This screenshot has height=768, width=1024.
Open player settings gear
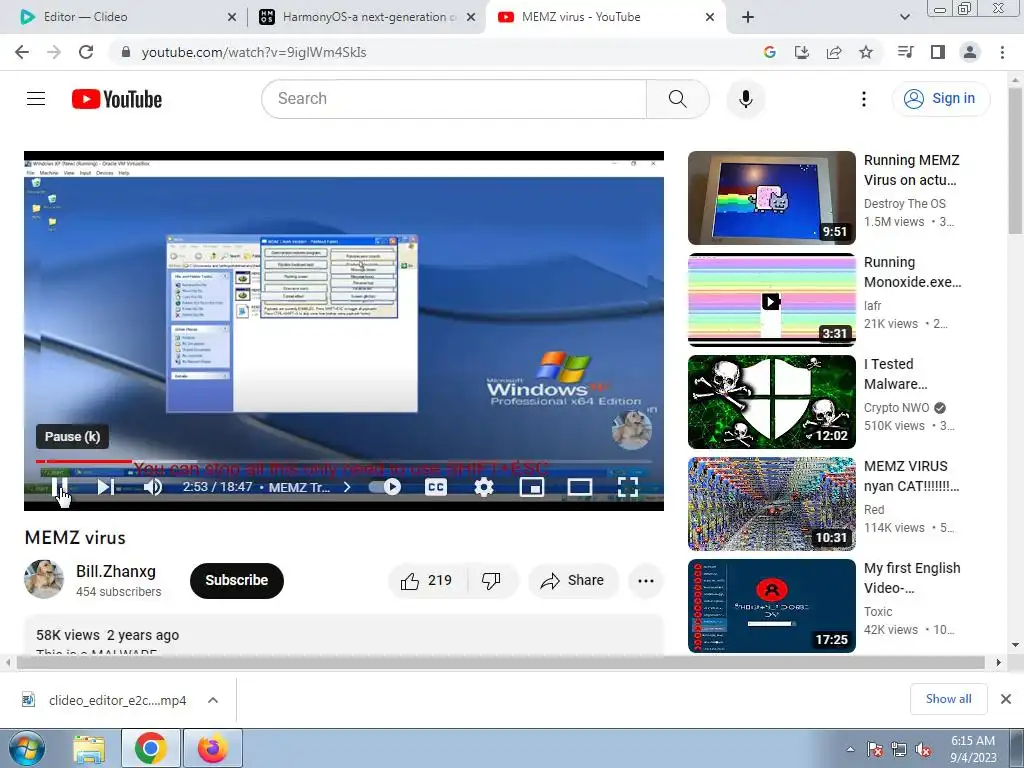pos(484,487)
